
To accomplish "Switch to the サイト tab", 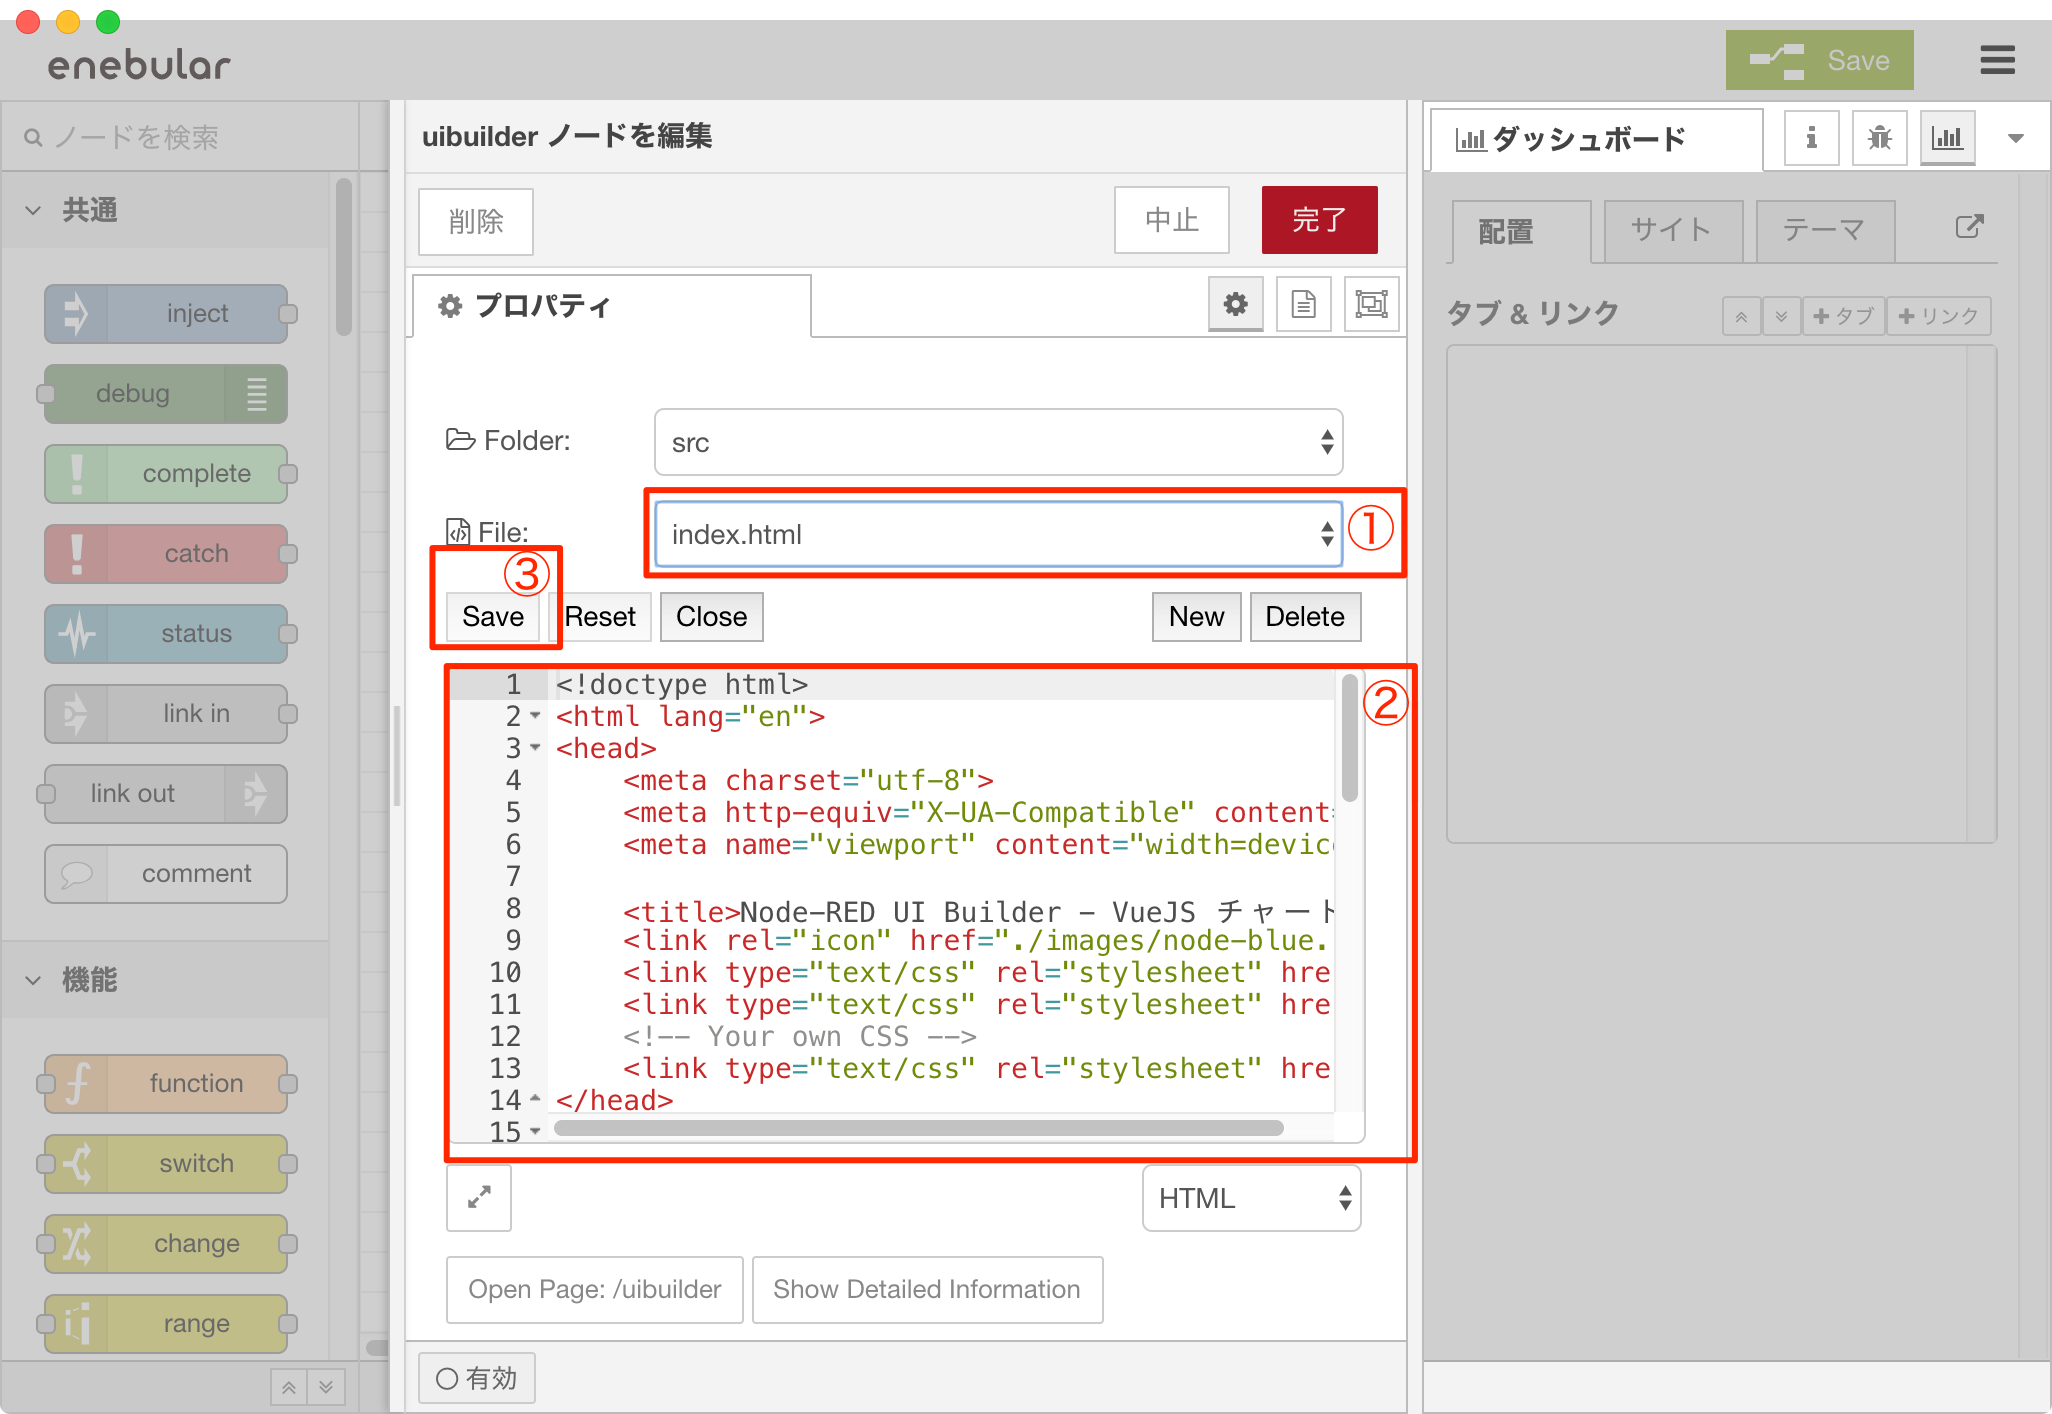I will click(1671, 231).
